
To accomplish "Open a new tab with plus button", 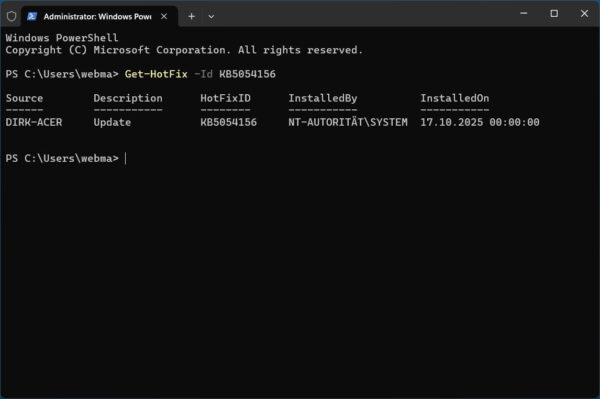I will tap(192, 16).
